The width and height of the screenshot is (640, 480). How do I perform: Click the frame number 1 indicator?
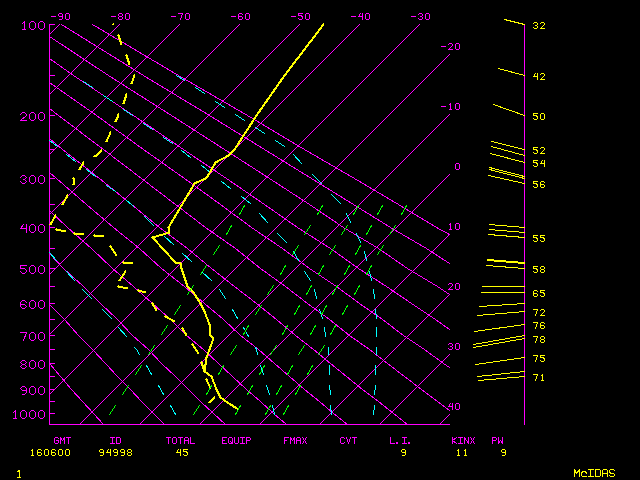19,472
